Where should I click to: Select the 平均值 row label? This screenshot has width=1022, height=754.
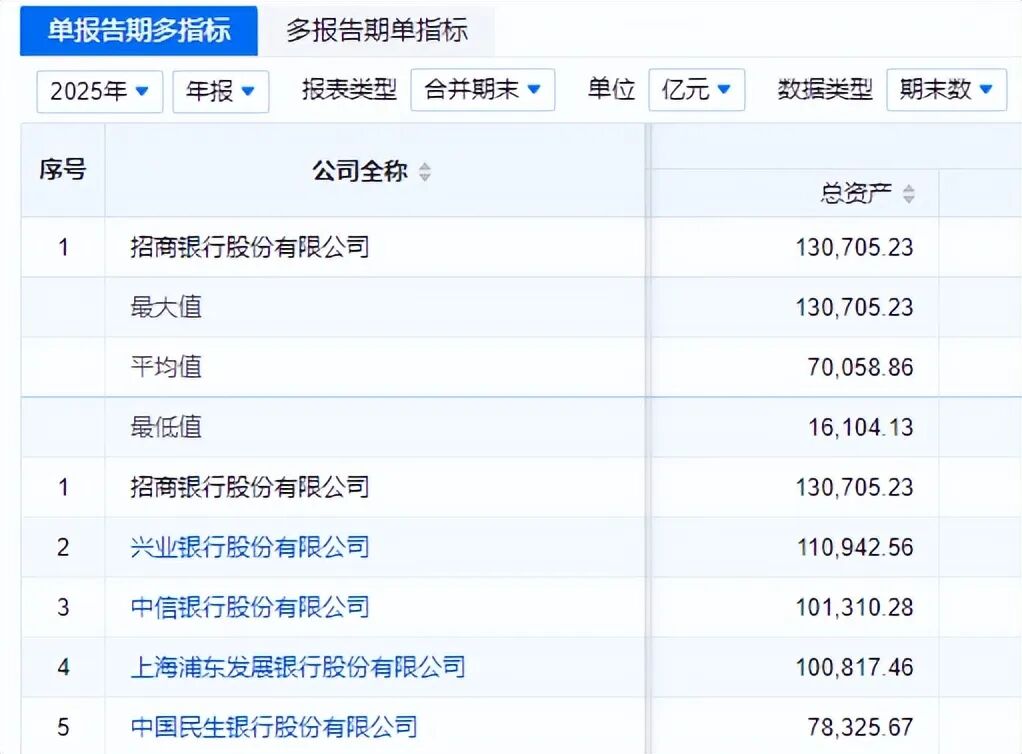[166, 367]
